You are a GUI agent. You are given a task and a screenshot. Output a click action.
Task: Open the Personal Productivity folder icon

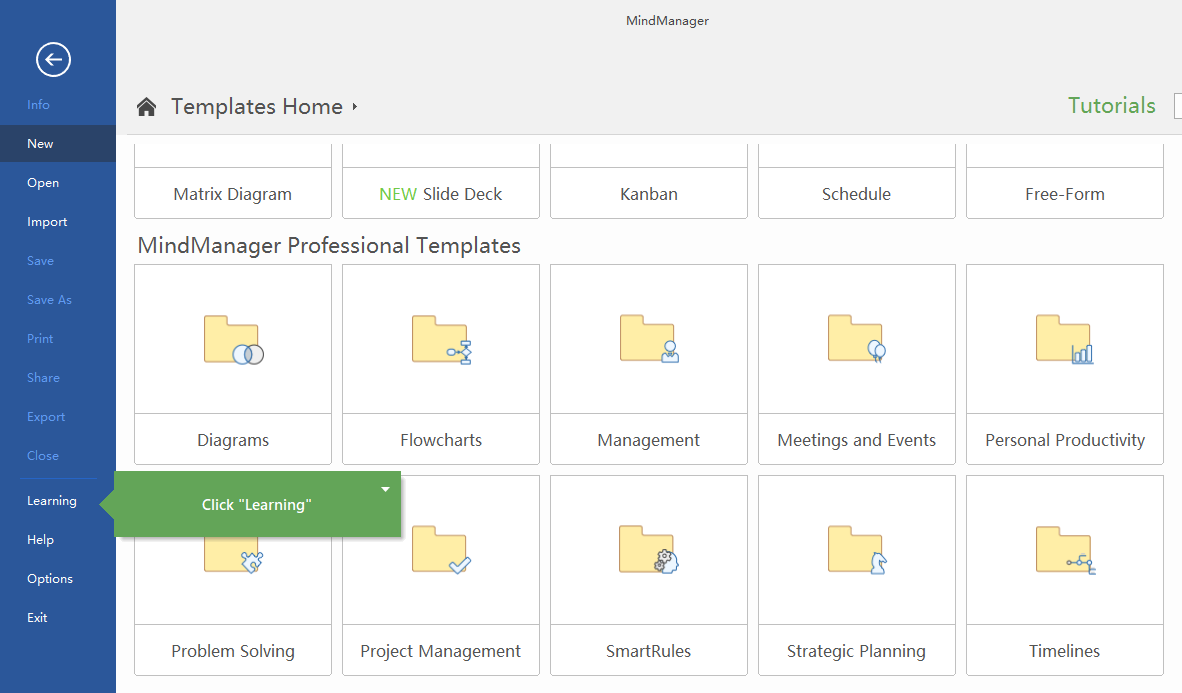pyautogui.click(x=1064, y=339)
